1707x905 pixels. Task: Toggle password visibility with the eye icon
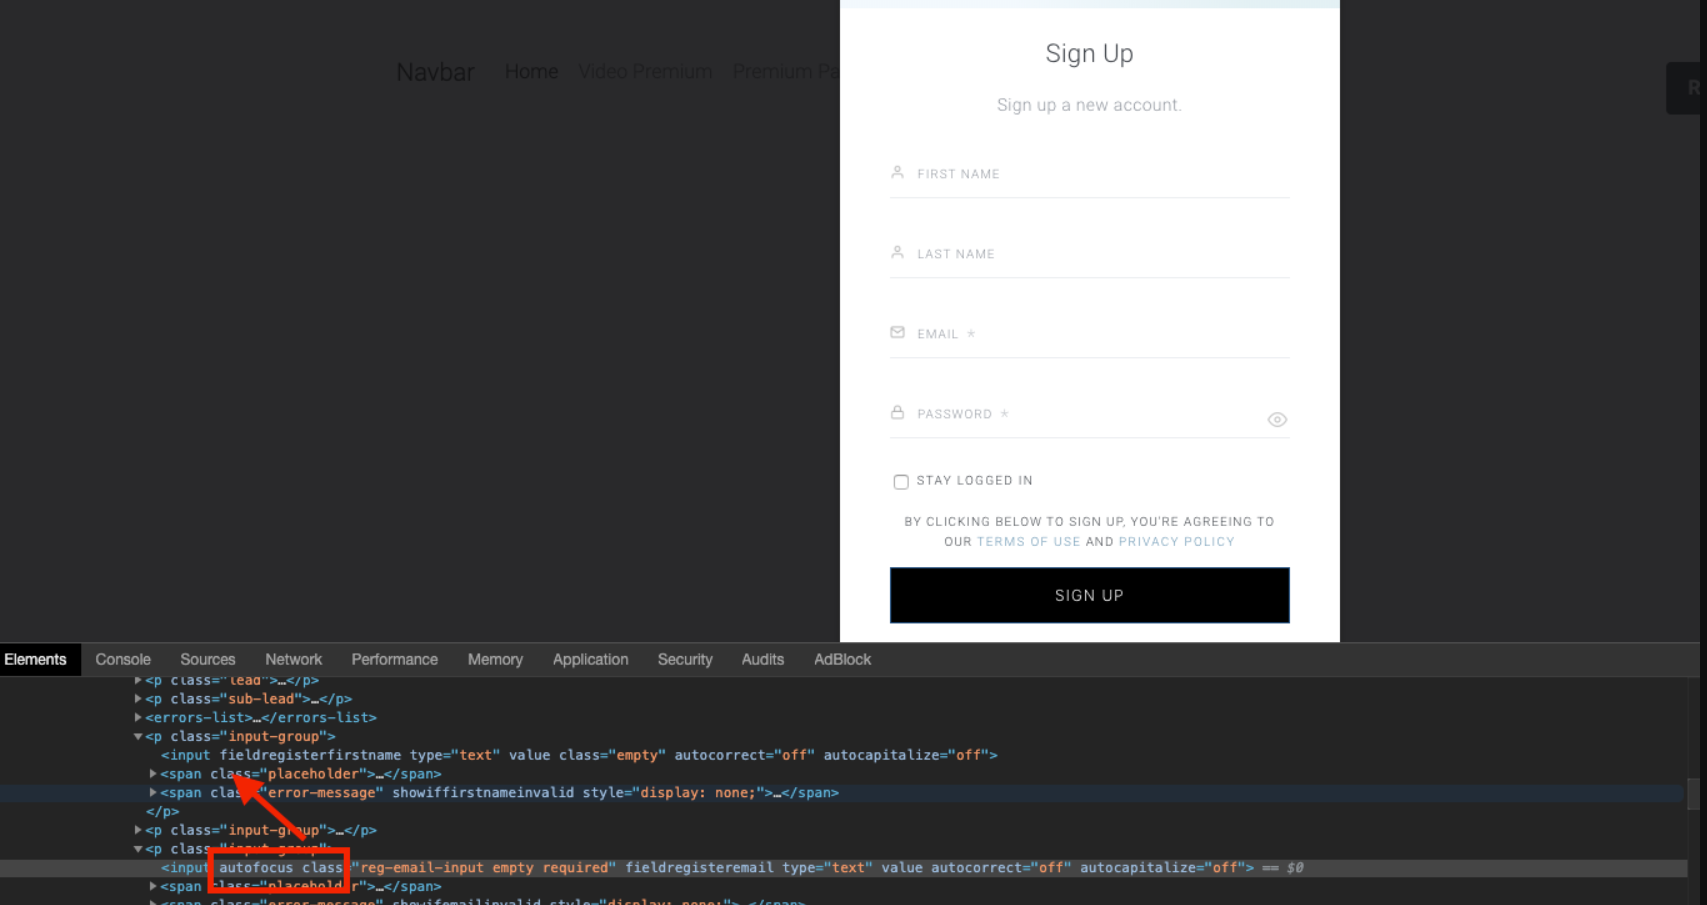(x=1277, y=420)
